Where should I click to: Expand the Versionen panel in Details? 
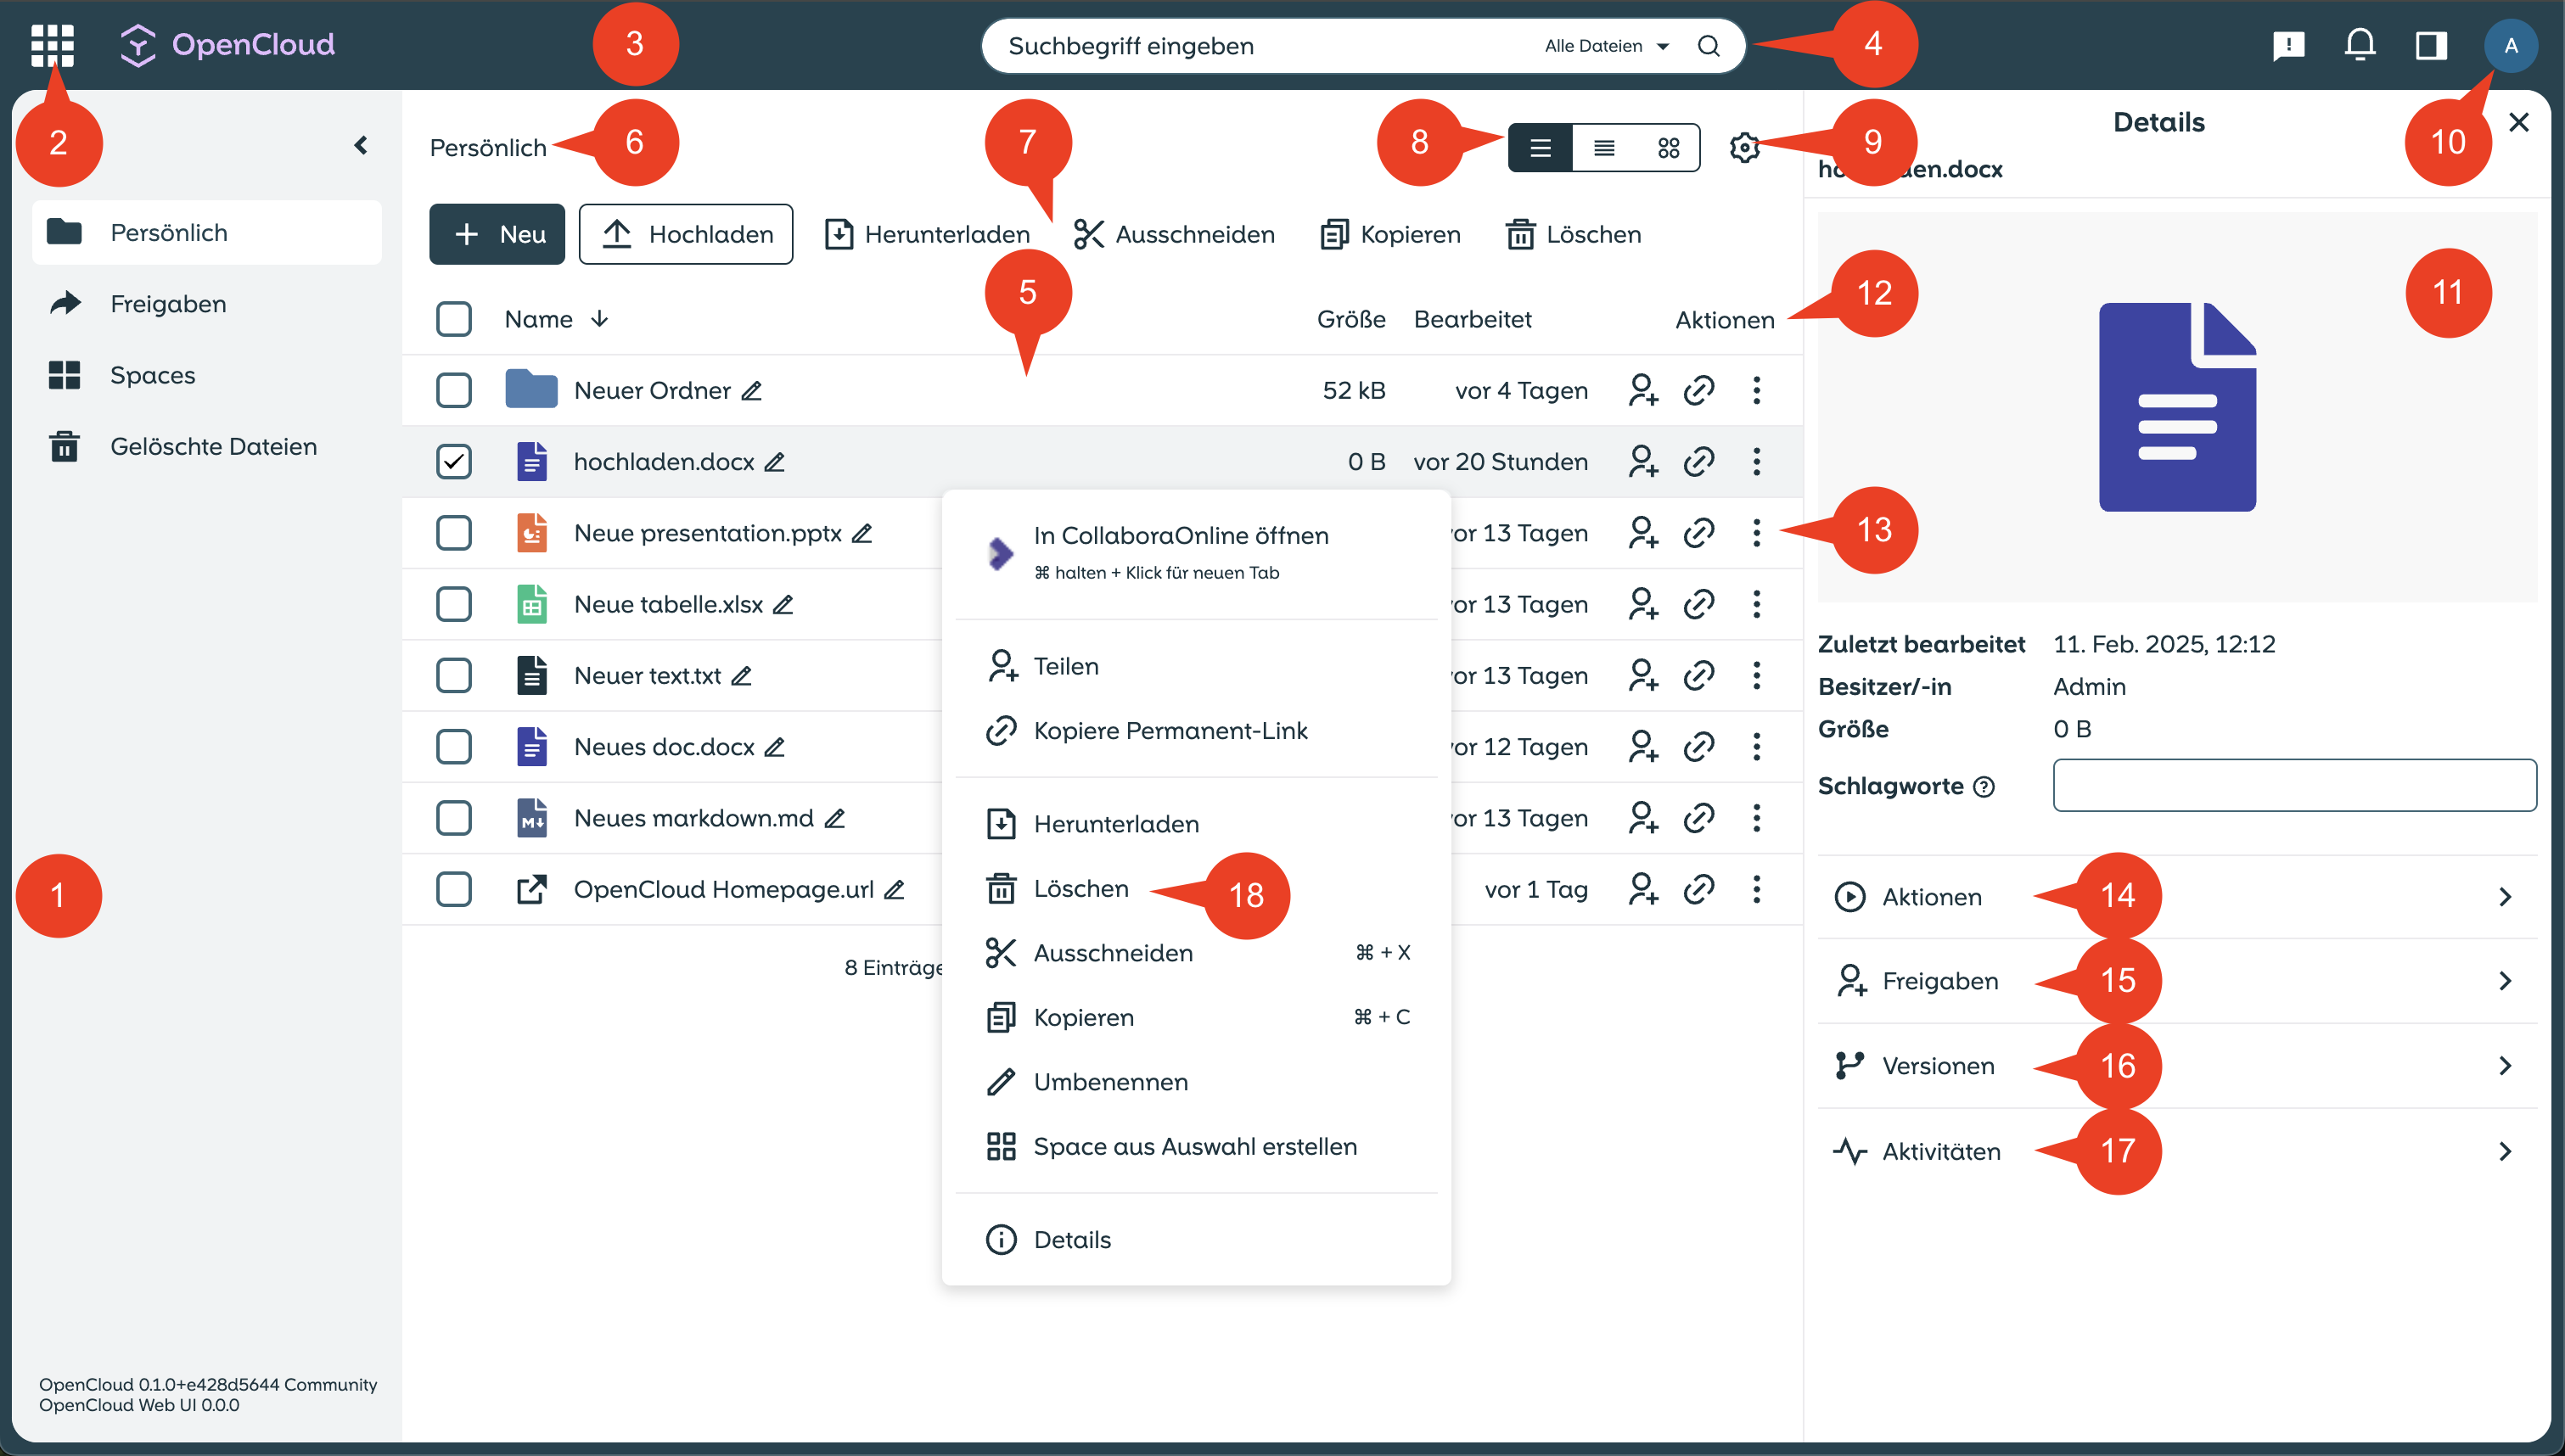point(2176,1066)
